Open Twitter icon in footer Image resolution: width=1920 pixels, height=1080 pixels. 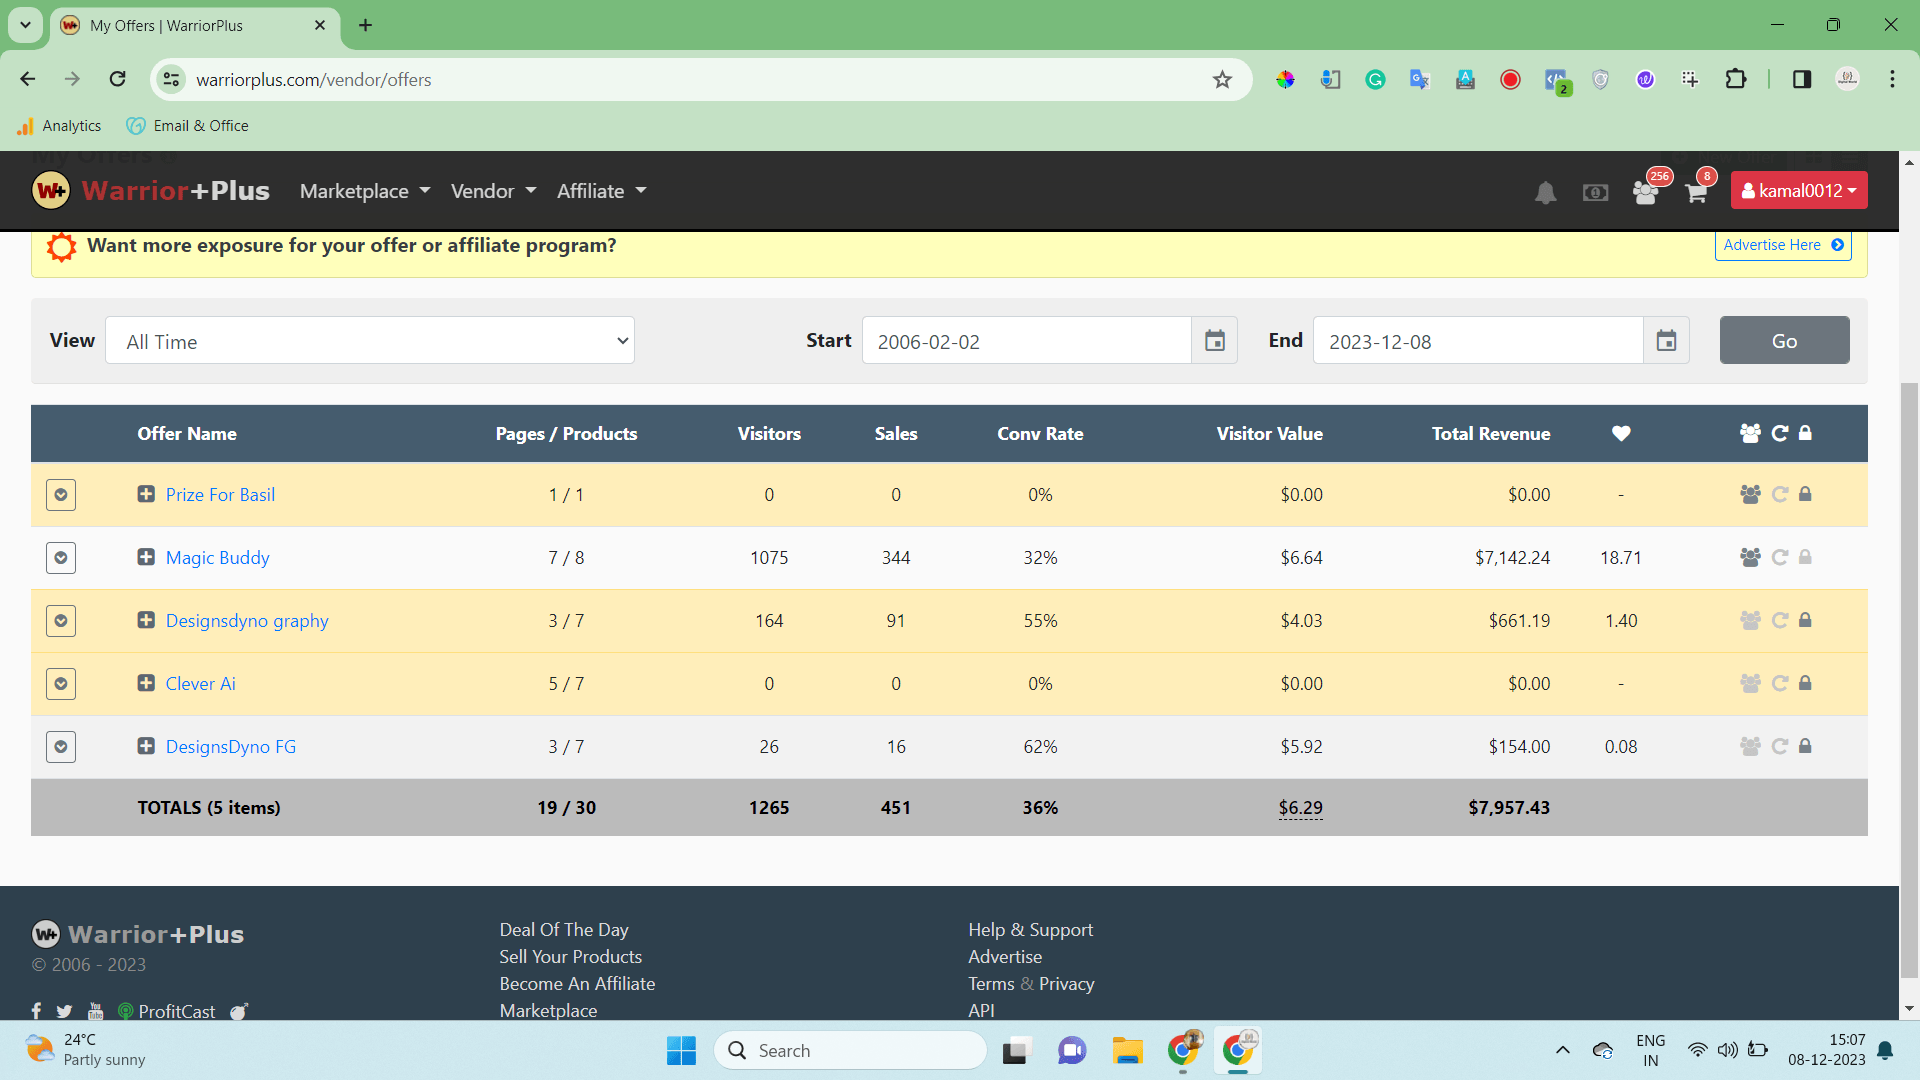tap(64, 1011)
